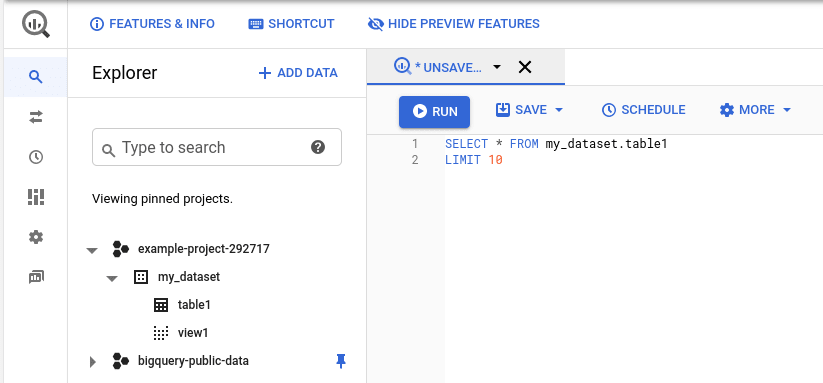Select bigquery-public-data project label
The width and height of the screenshot is (823, 383).
point(193,361)
